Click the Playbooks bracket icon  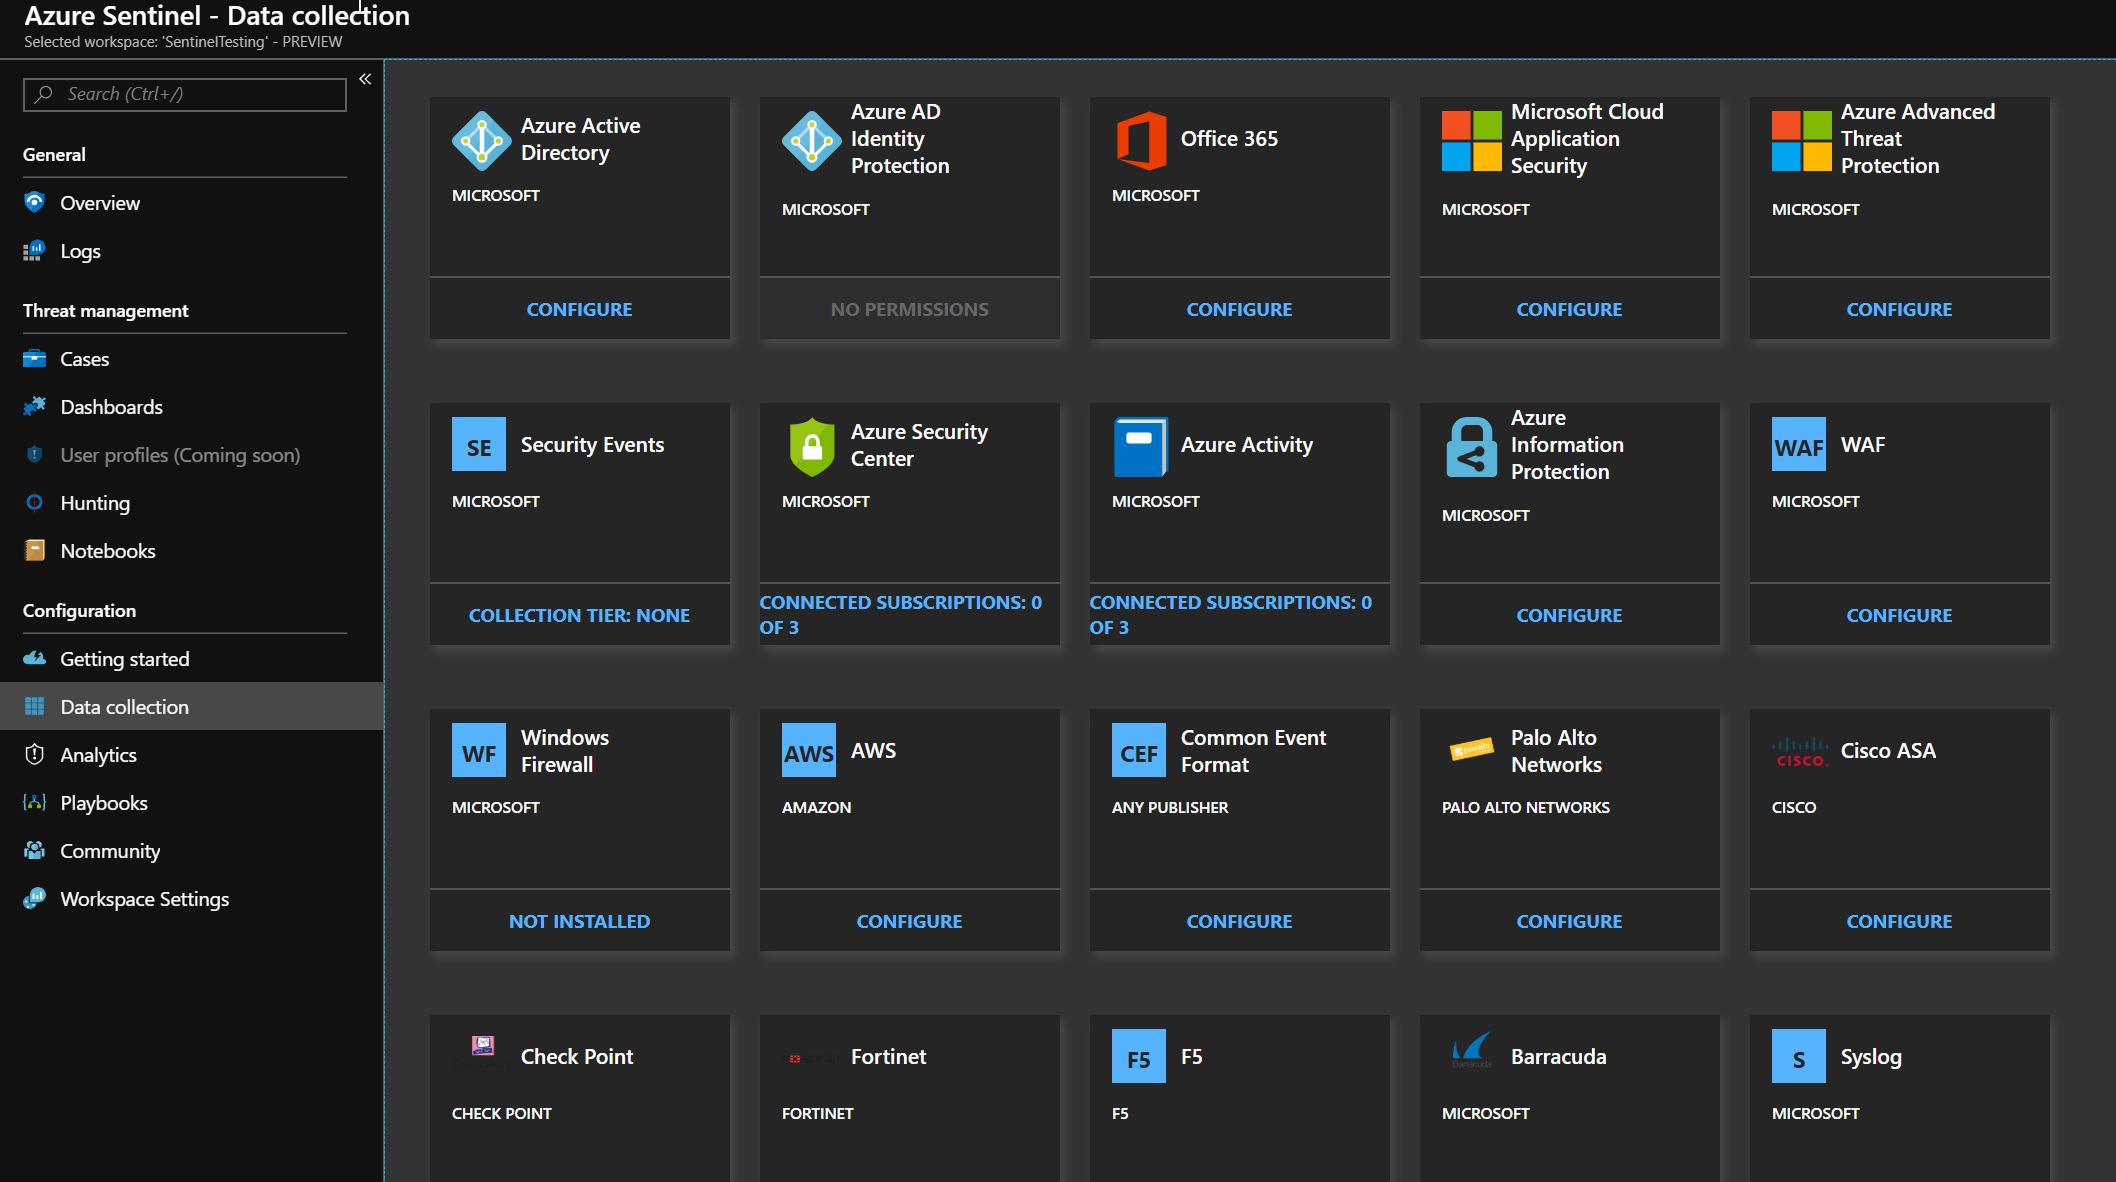click(x=35, y=802)
